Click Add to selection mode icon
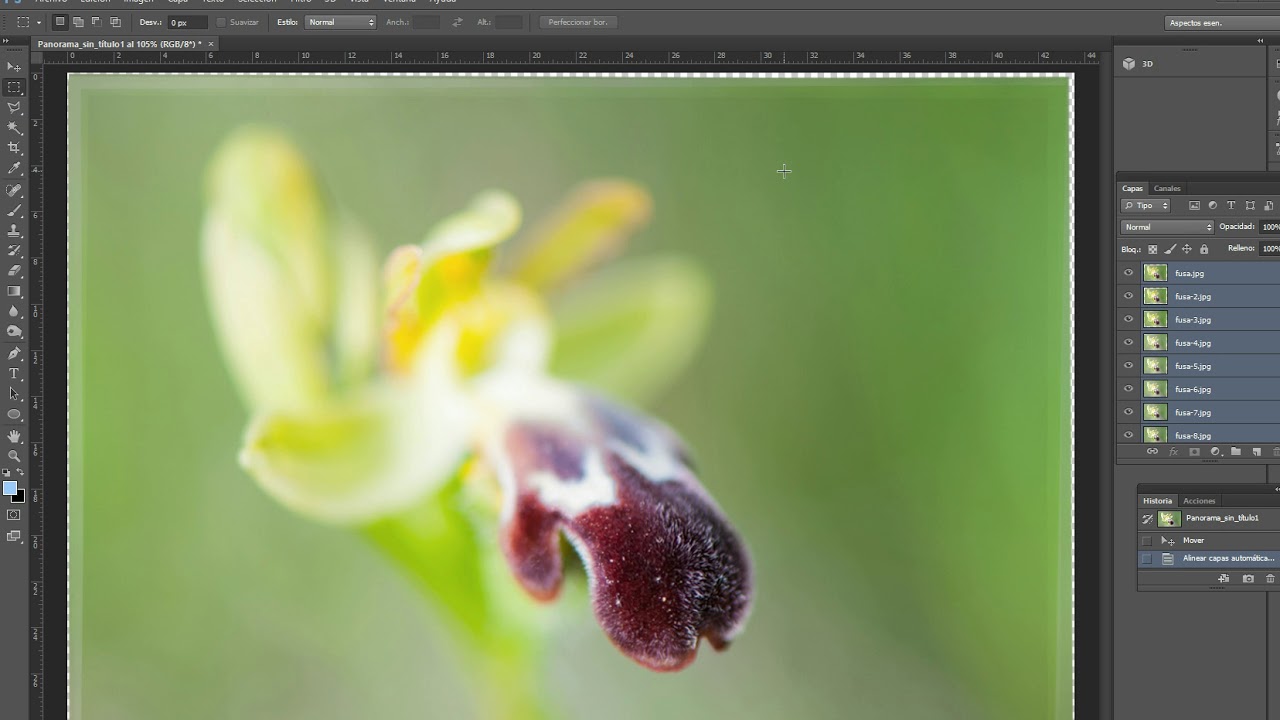The width and height of the screenshot is (1280, 720). pyautogui.click(x=78, y=21)
